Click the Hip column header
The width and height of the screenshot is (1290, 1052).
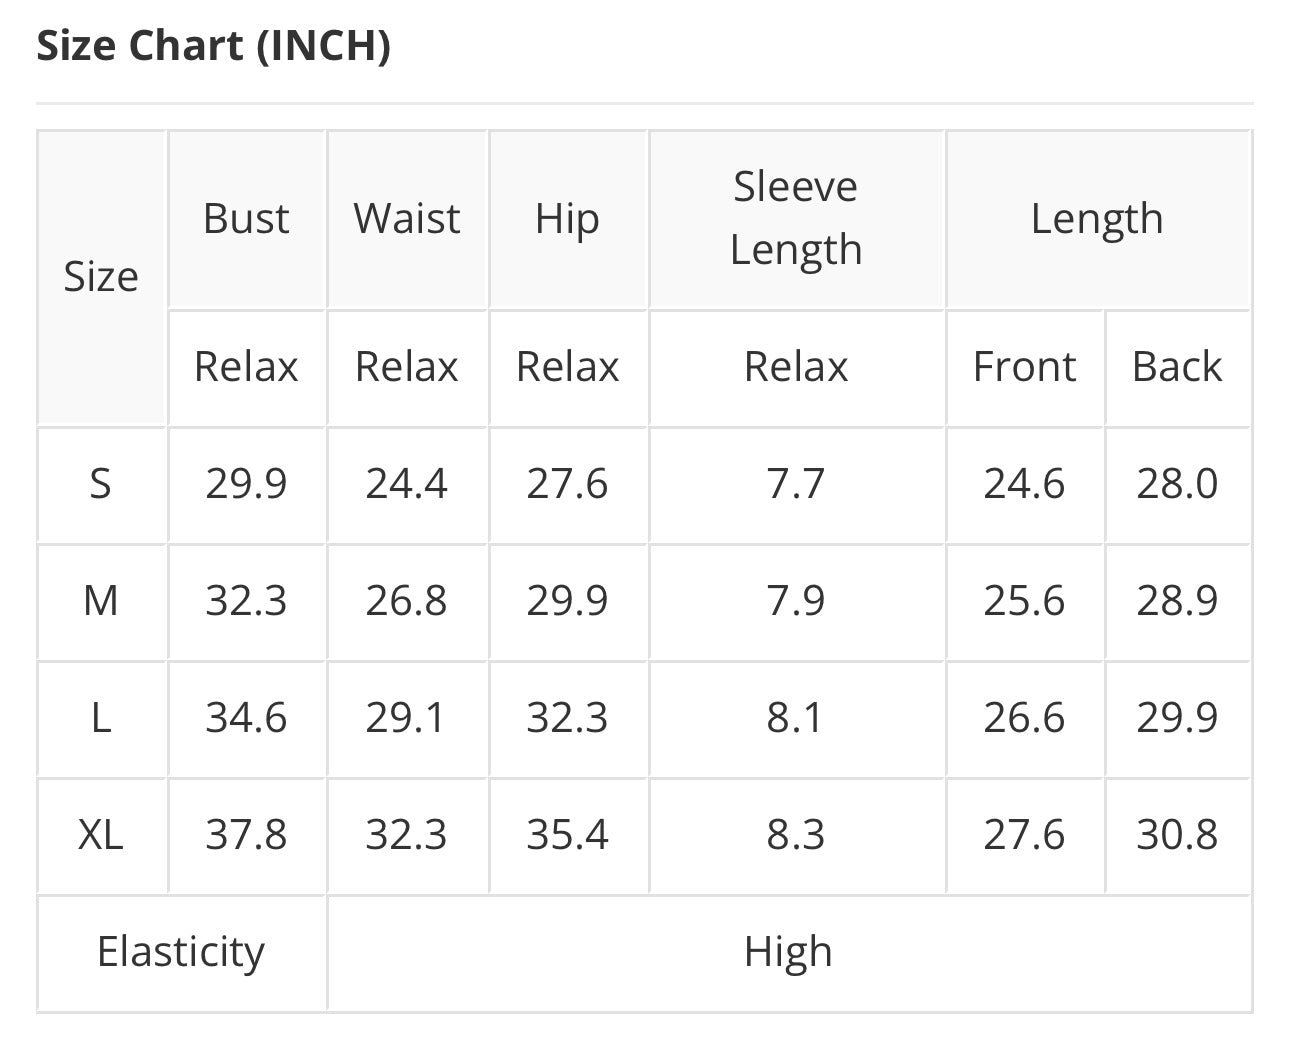click(567, 219)
